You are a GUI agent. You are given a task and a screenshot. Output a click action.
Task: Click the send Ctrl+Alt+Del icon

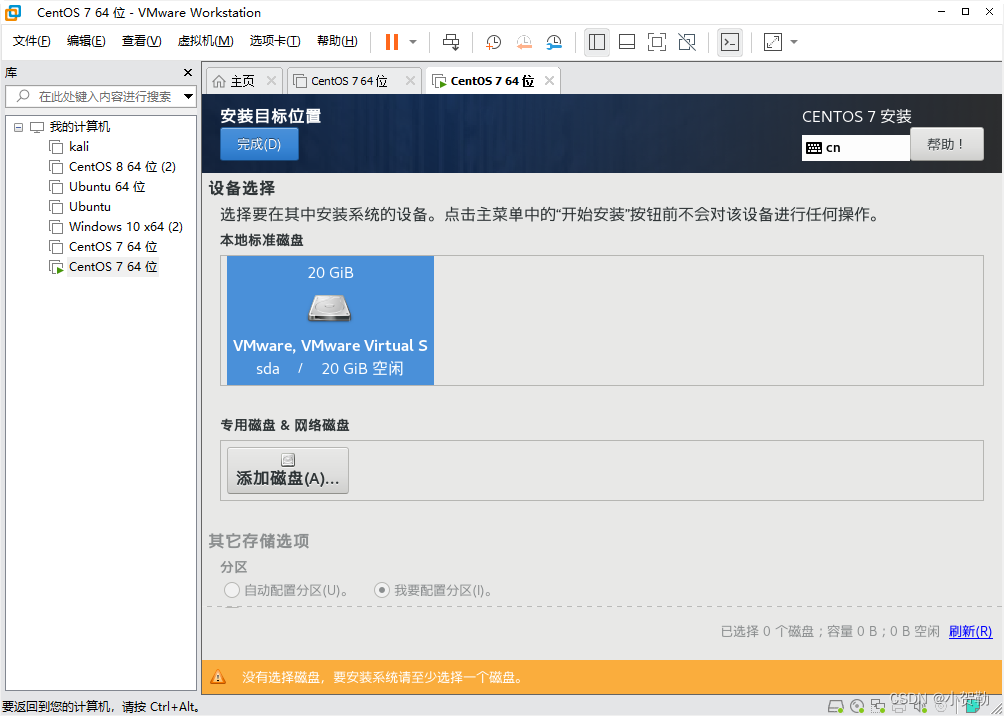(x=451, y=42)
